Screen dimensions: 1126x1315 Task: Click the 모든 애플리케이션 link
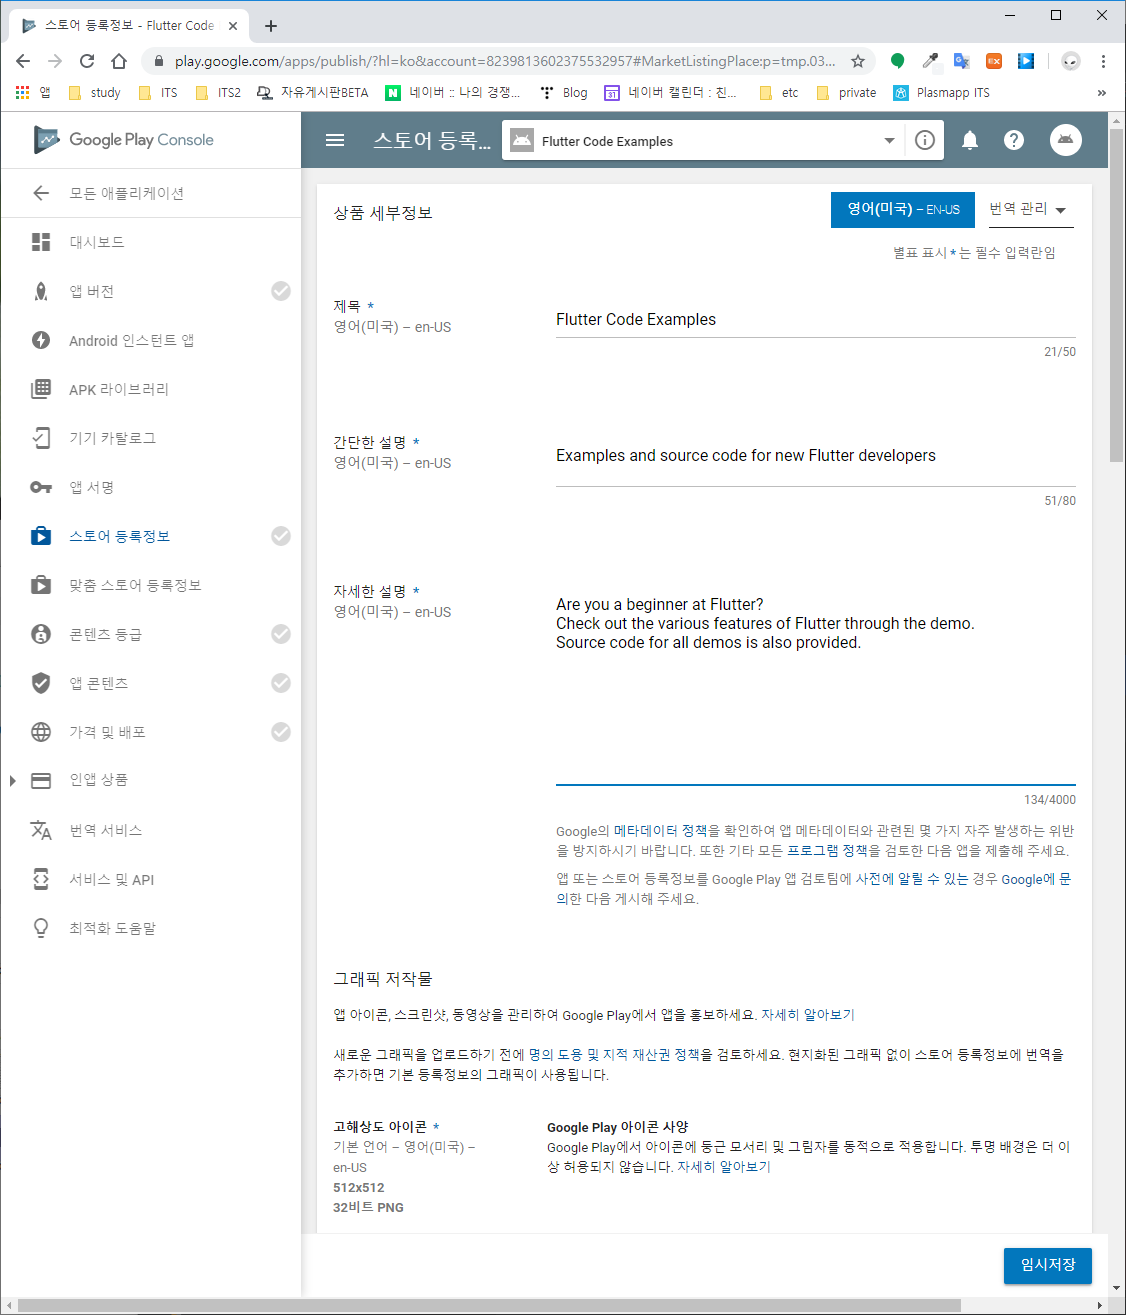click(x=127, y=193)
